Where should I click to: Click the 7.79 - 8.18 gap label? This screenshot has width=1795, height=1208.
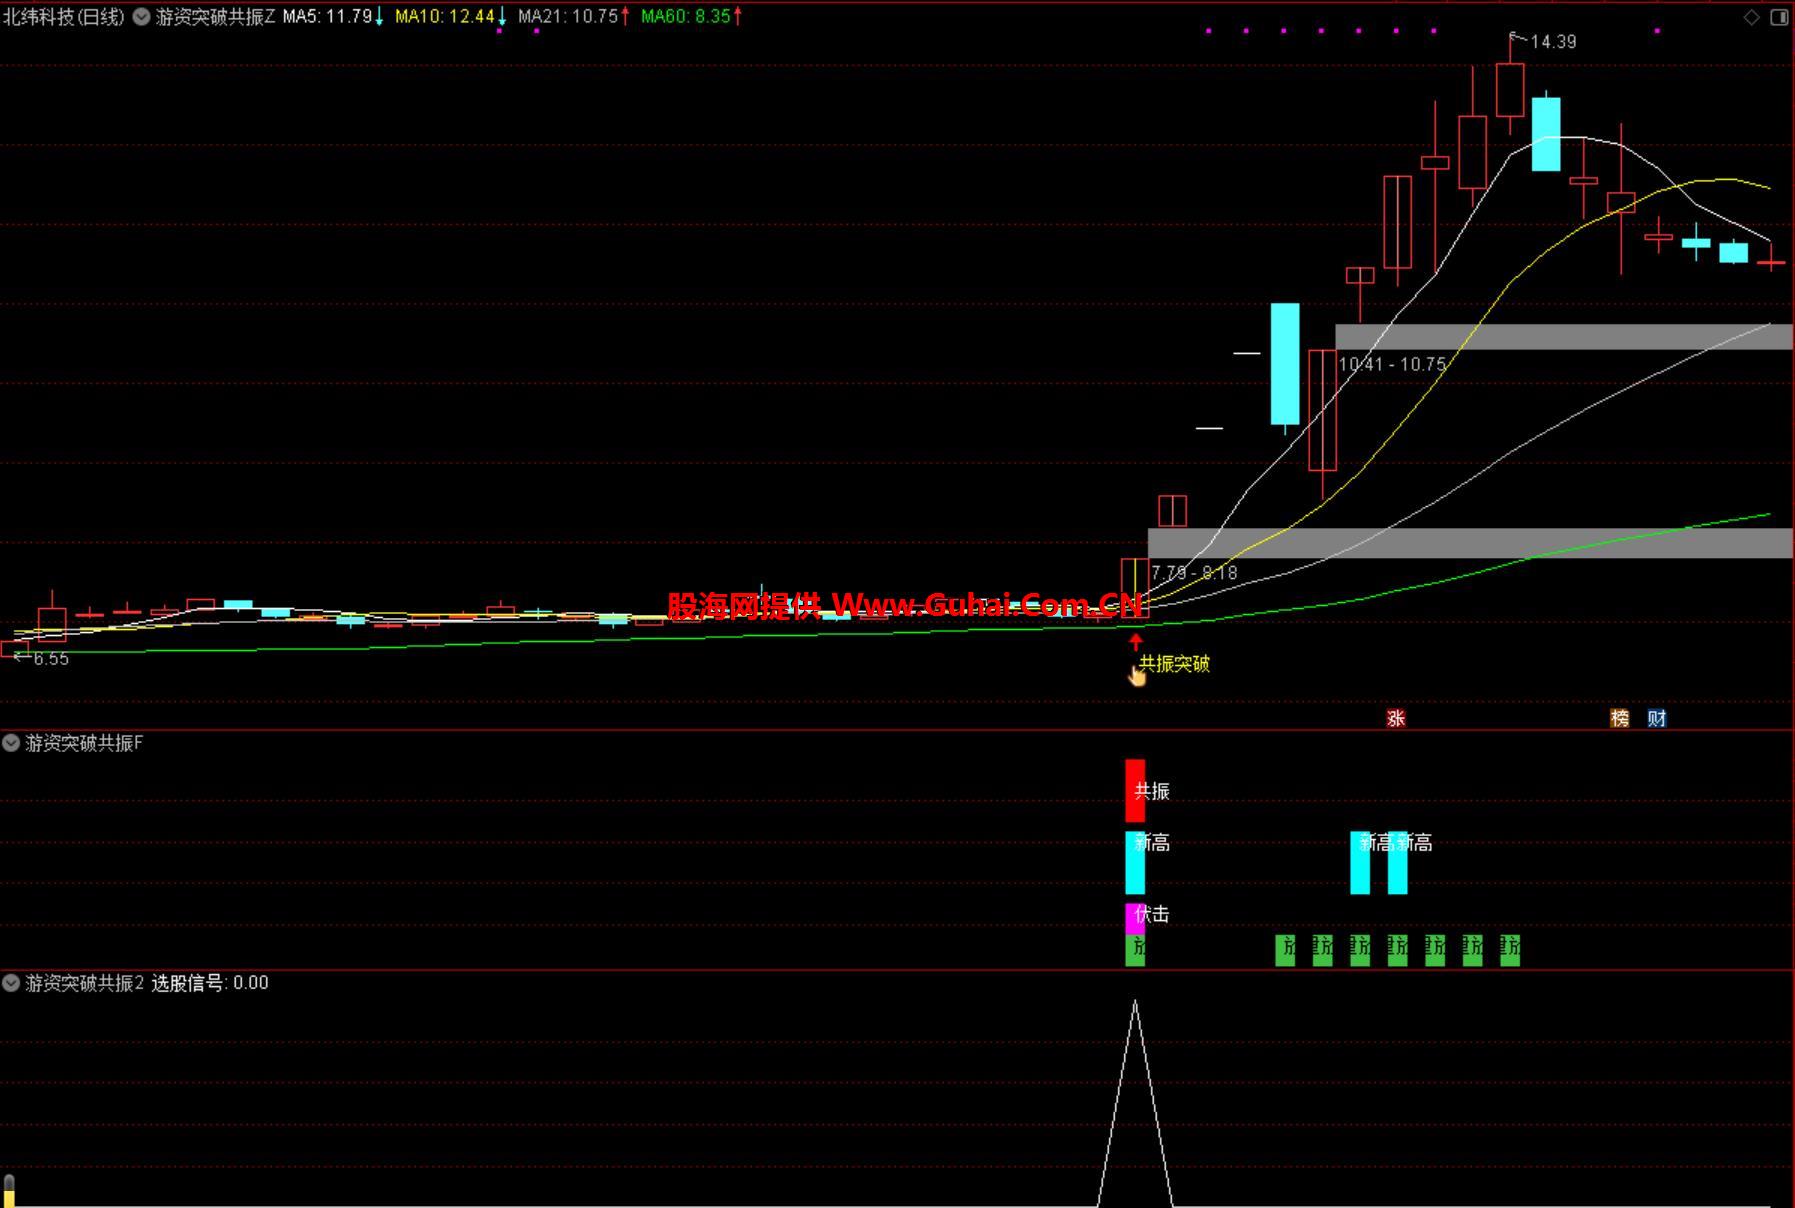(1194, 572)
